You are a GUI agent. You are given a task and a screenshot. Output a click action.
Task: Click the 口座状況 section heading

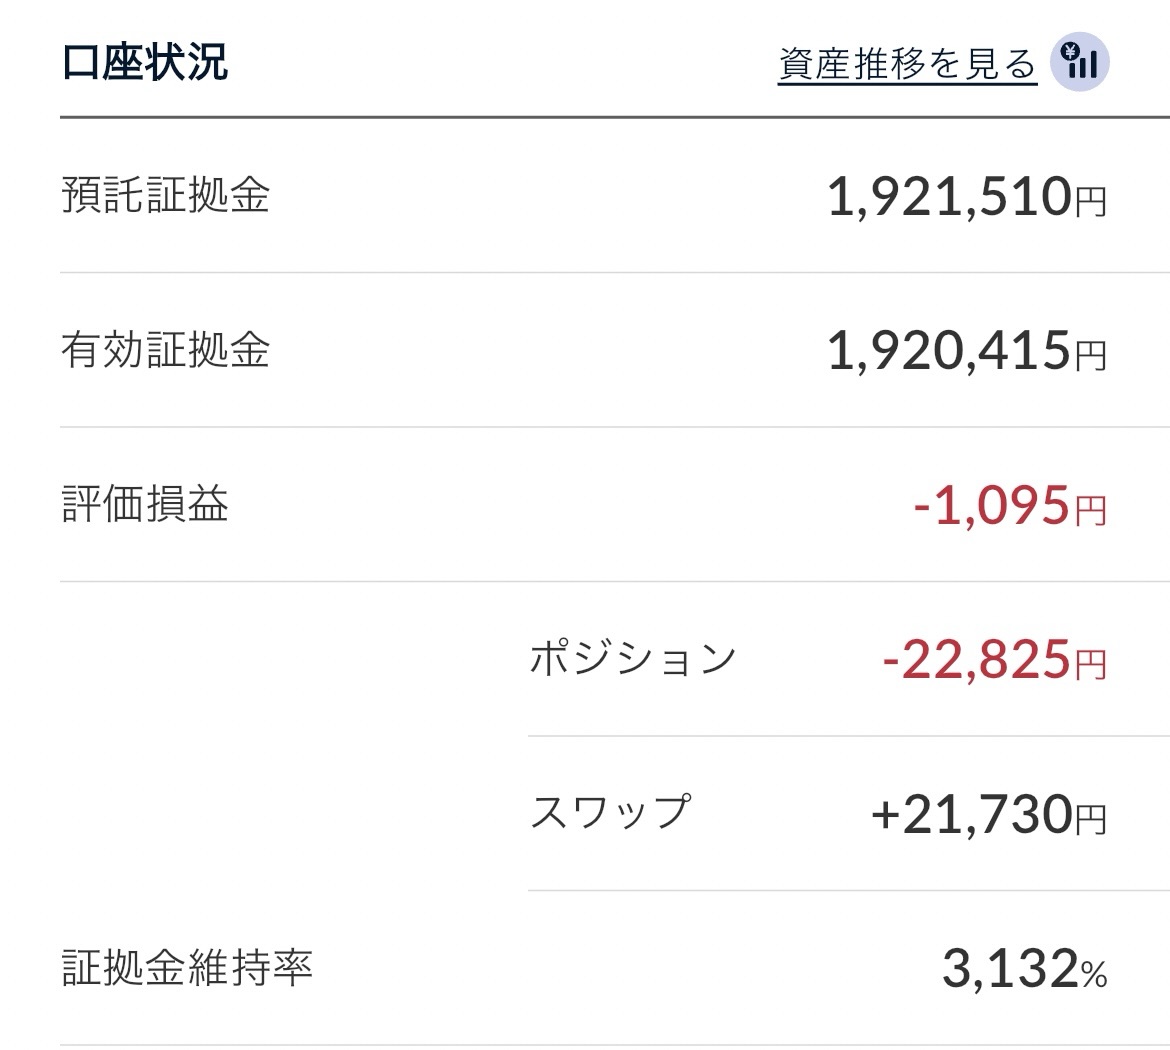click(145, 61)
